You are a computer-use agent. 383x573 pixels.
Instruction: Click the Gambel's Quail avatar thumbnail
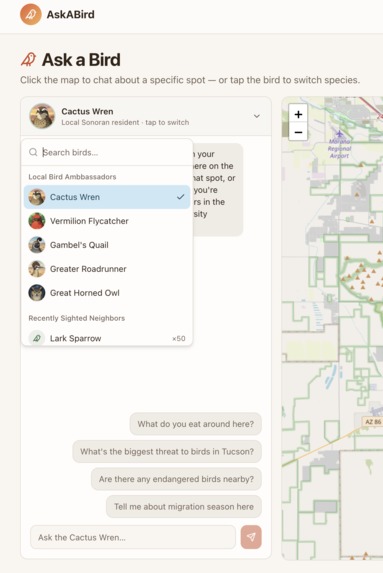(x=37, y=245)
